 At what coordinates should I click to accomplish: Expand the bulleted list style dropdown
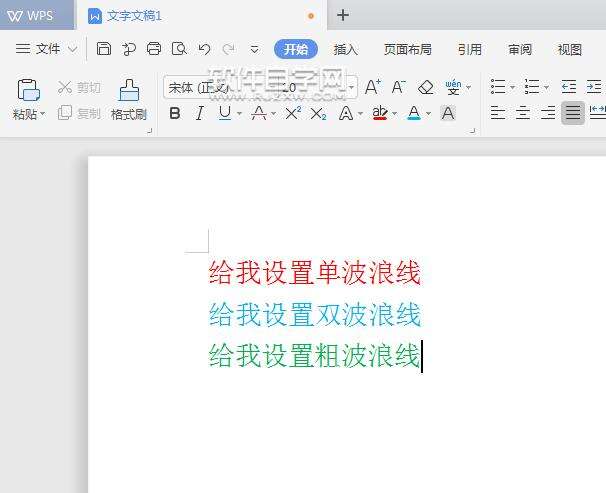point(512,88)
